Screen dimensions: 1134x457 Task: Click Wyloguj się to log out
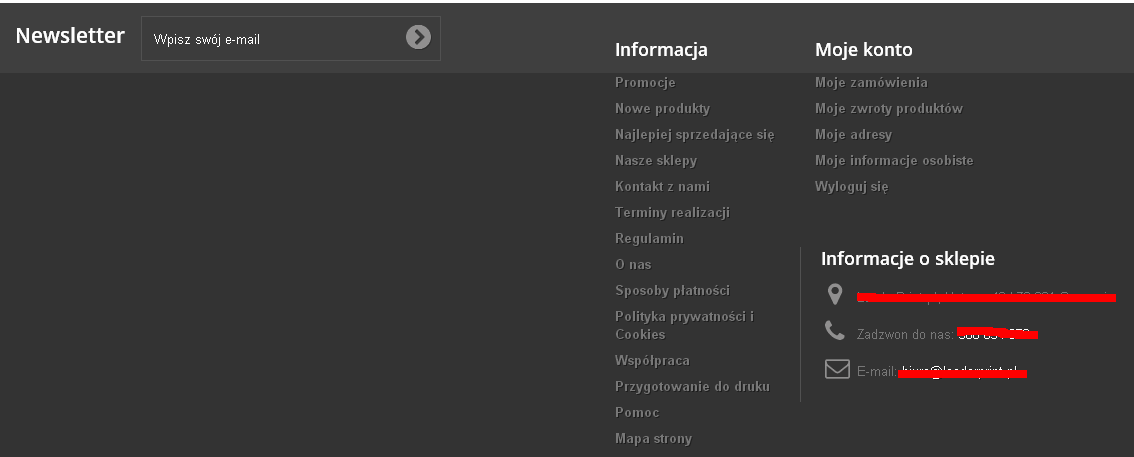[x=851, y=187]
